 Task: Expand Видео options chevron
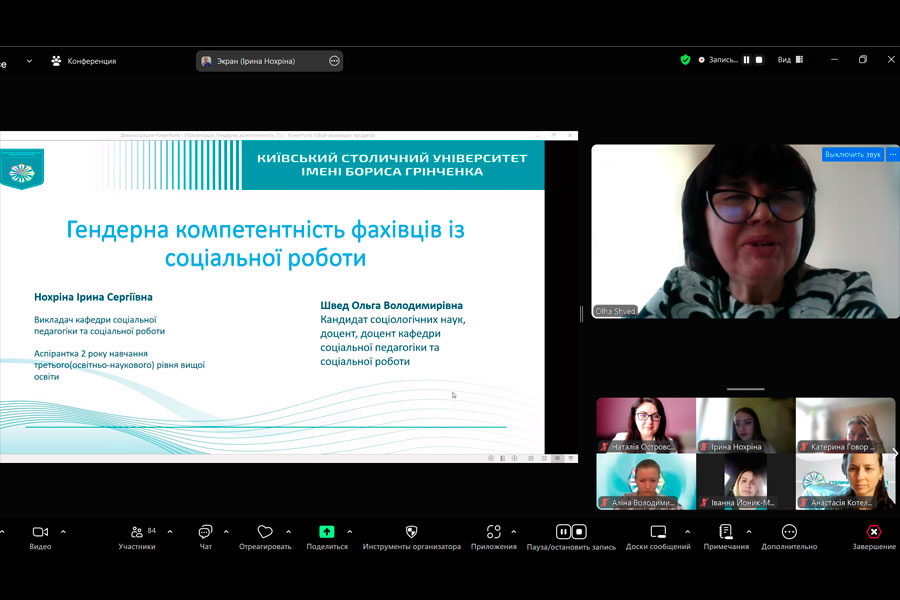63,532
